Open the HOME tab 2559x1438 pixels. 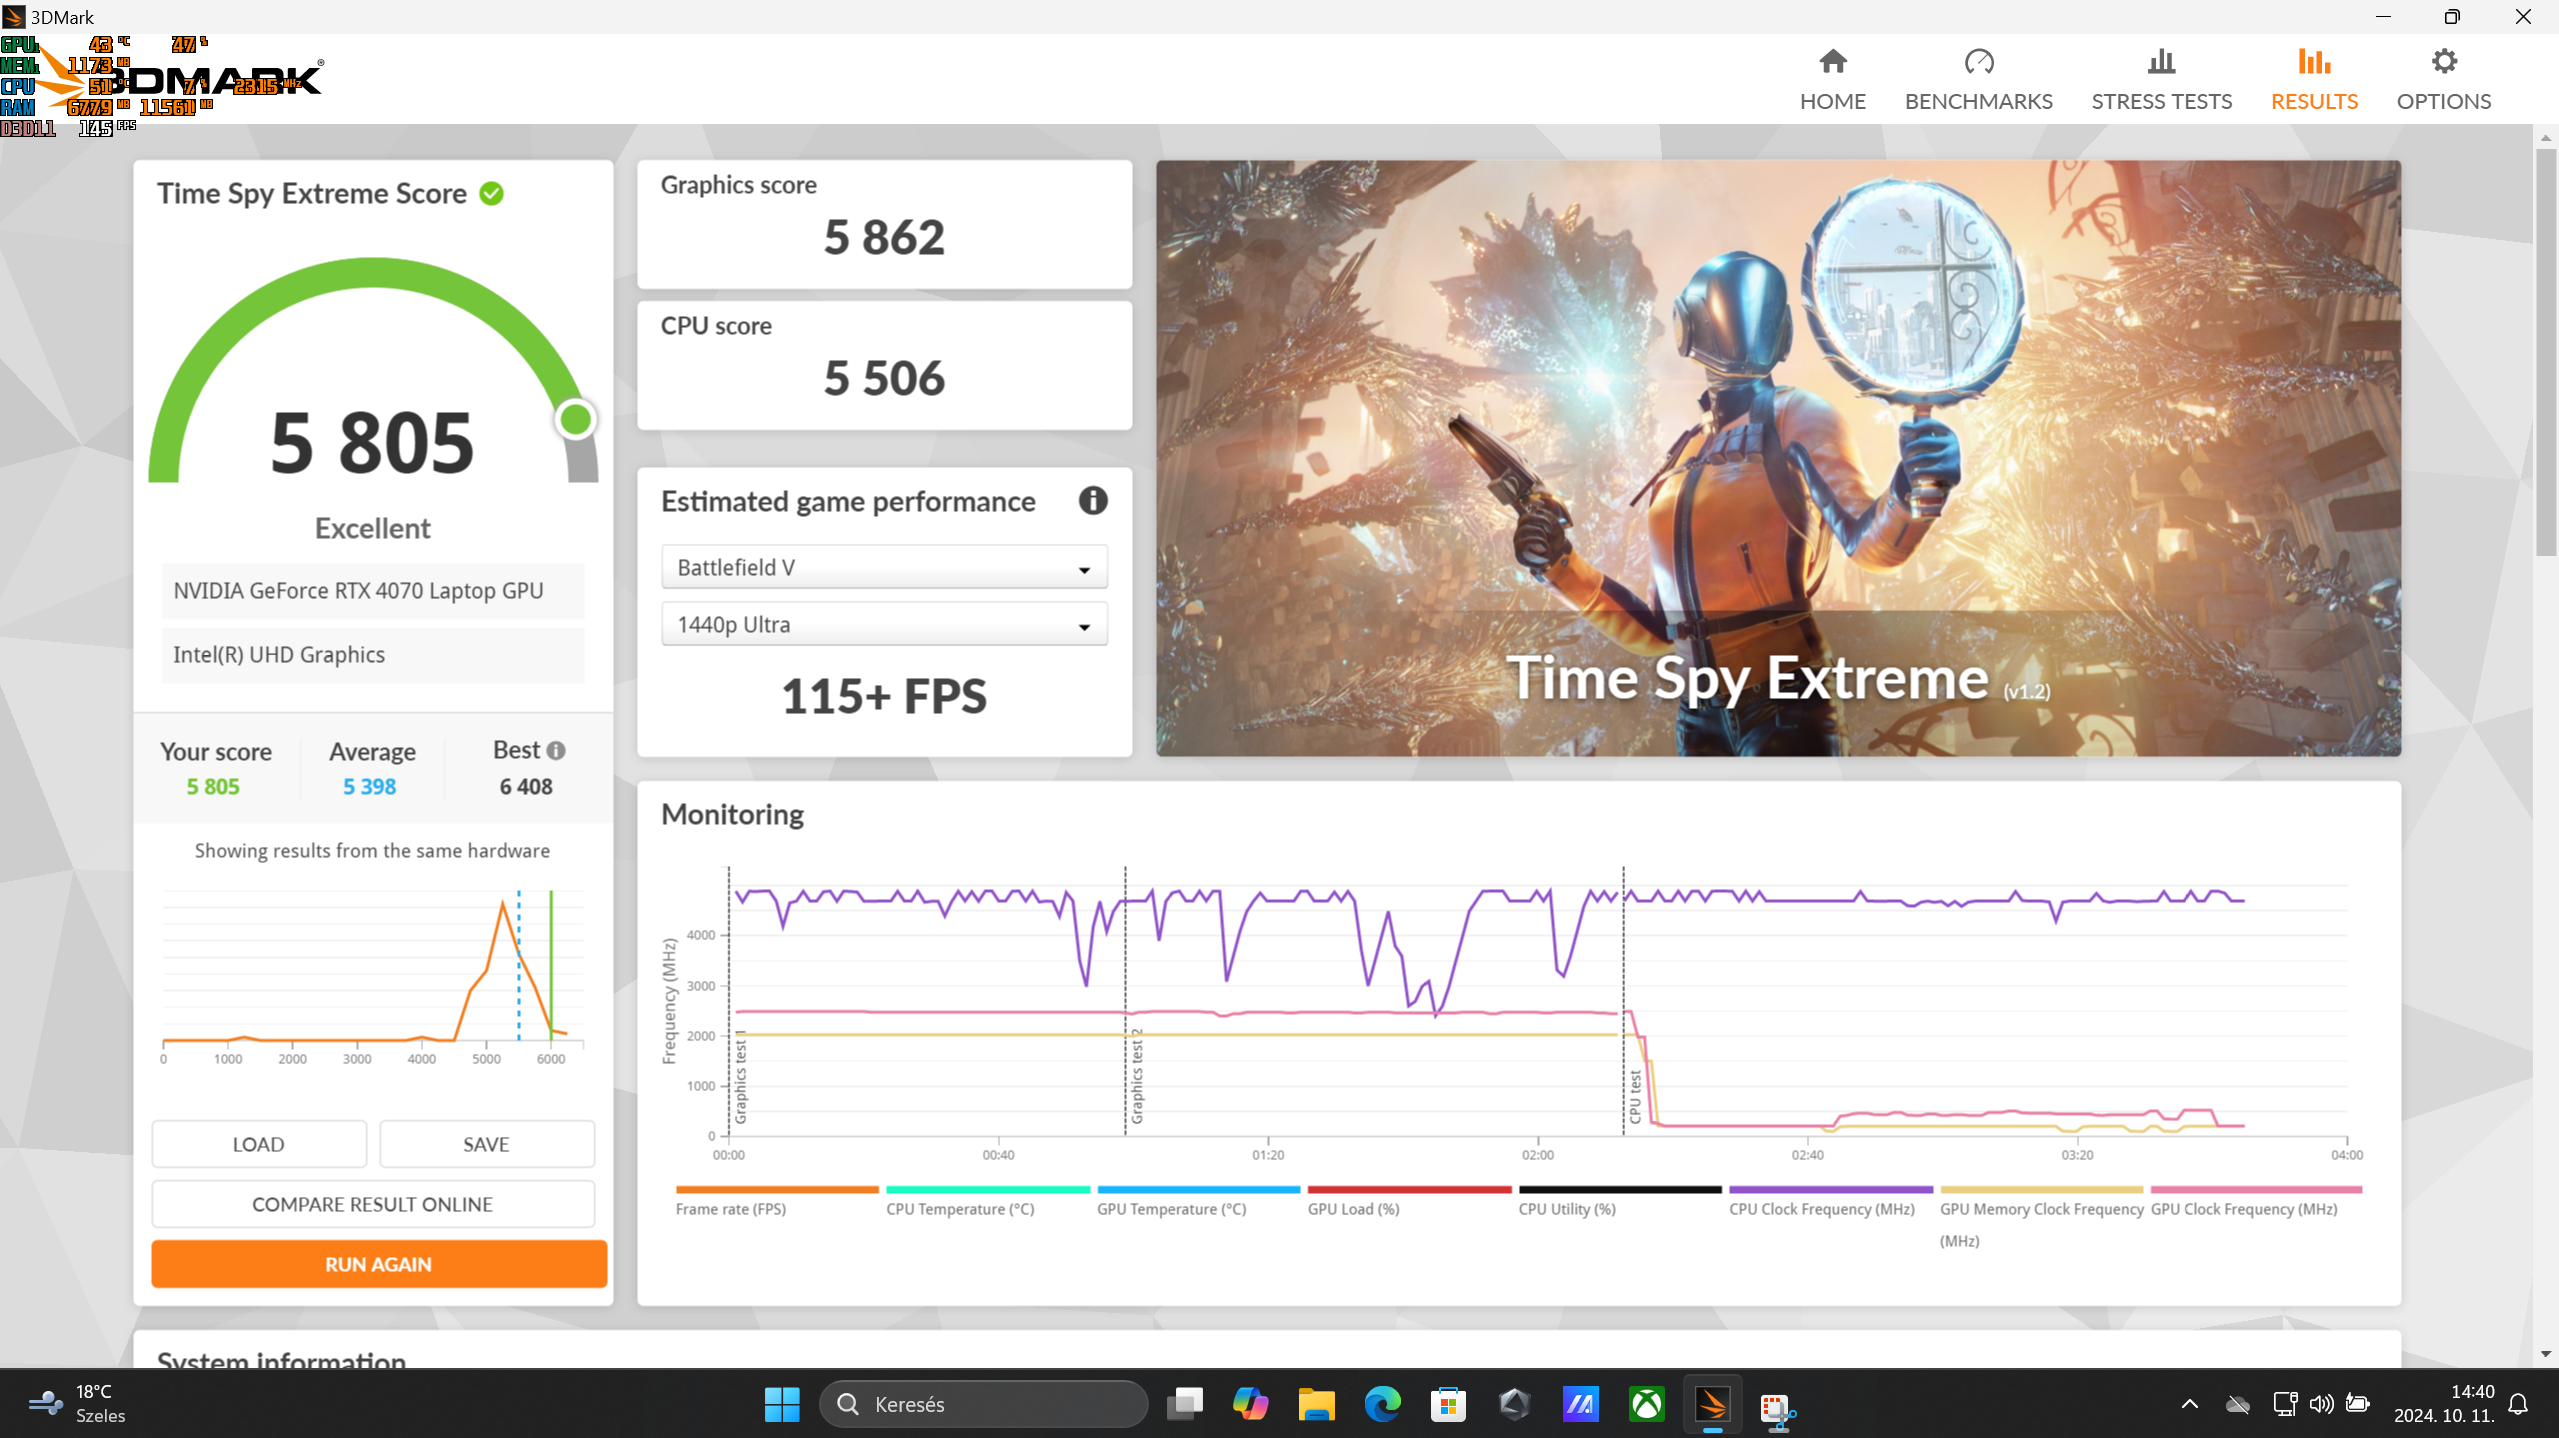click(x=1832, y=80)
